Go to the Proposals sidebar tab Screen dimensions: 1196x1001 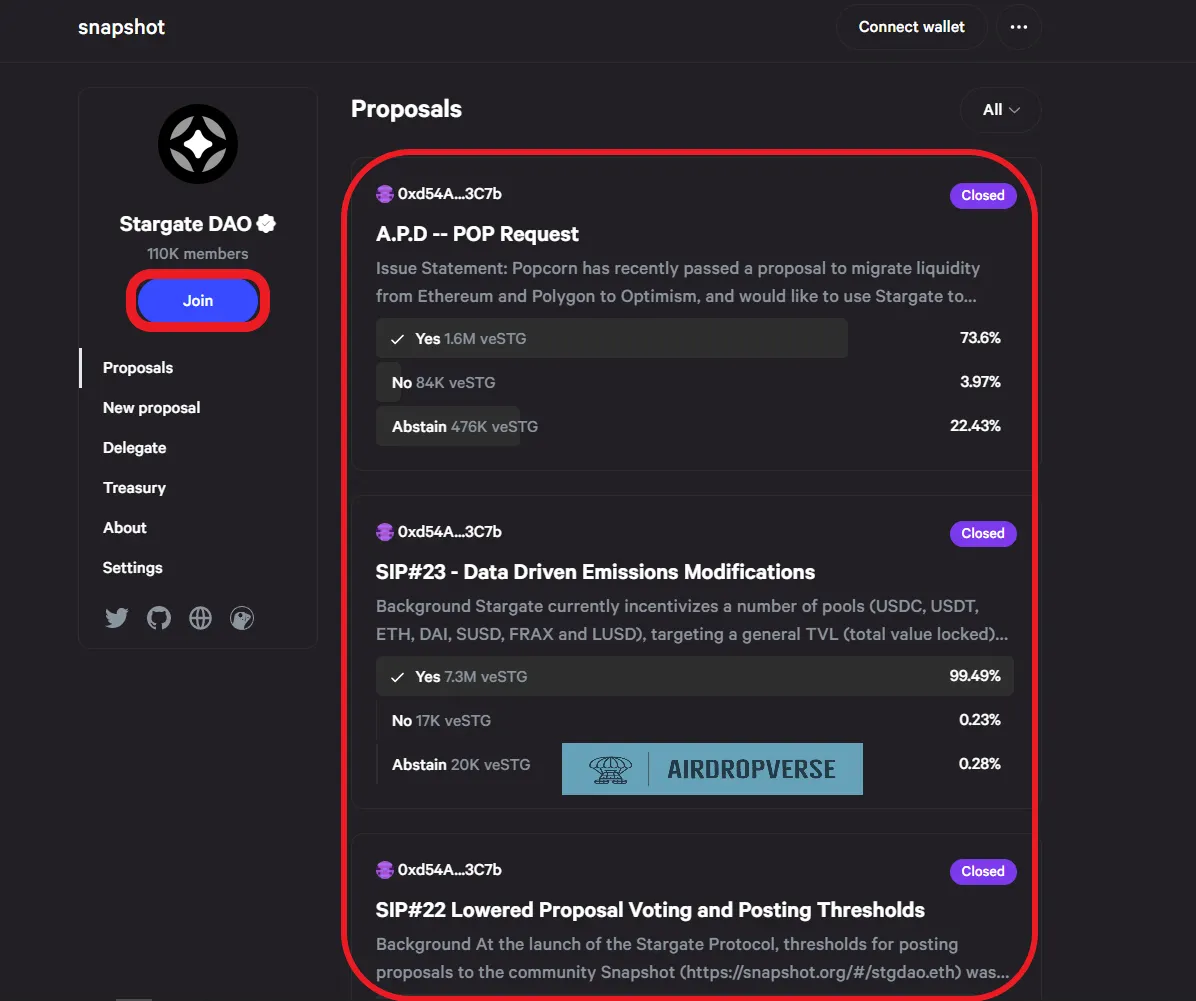click(138, 368)
